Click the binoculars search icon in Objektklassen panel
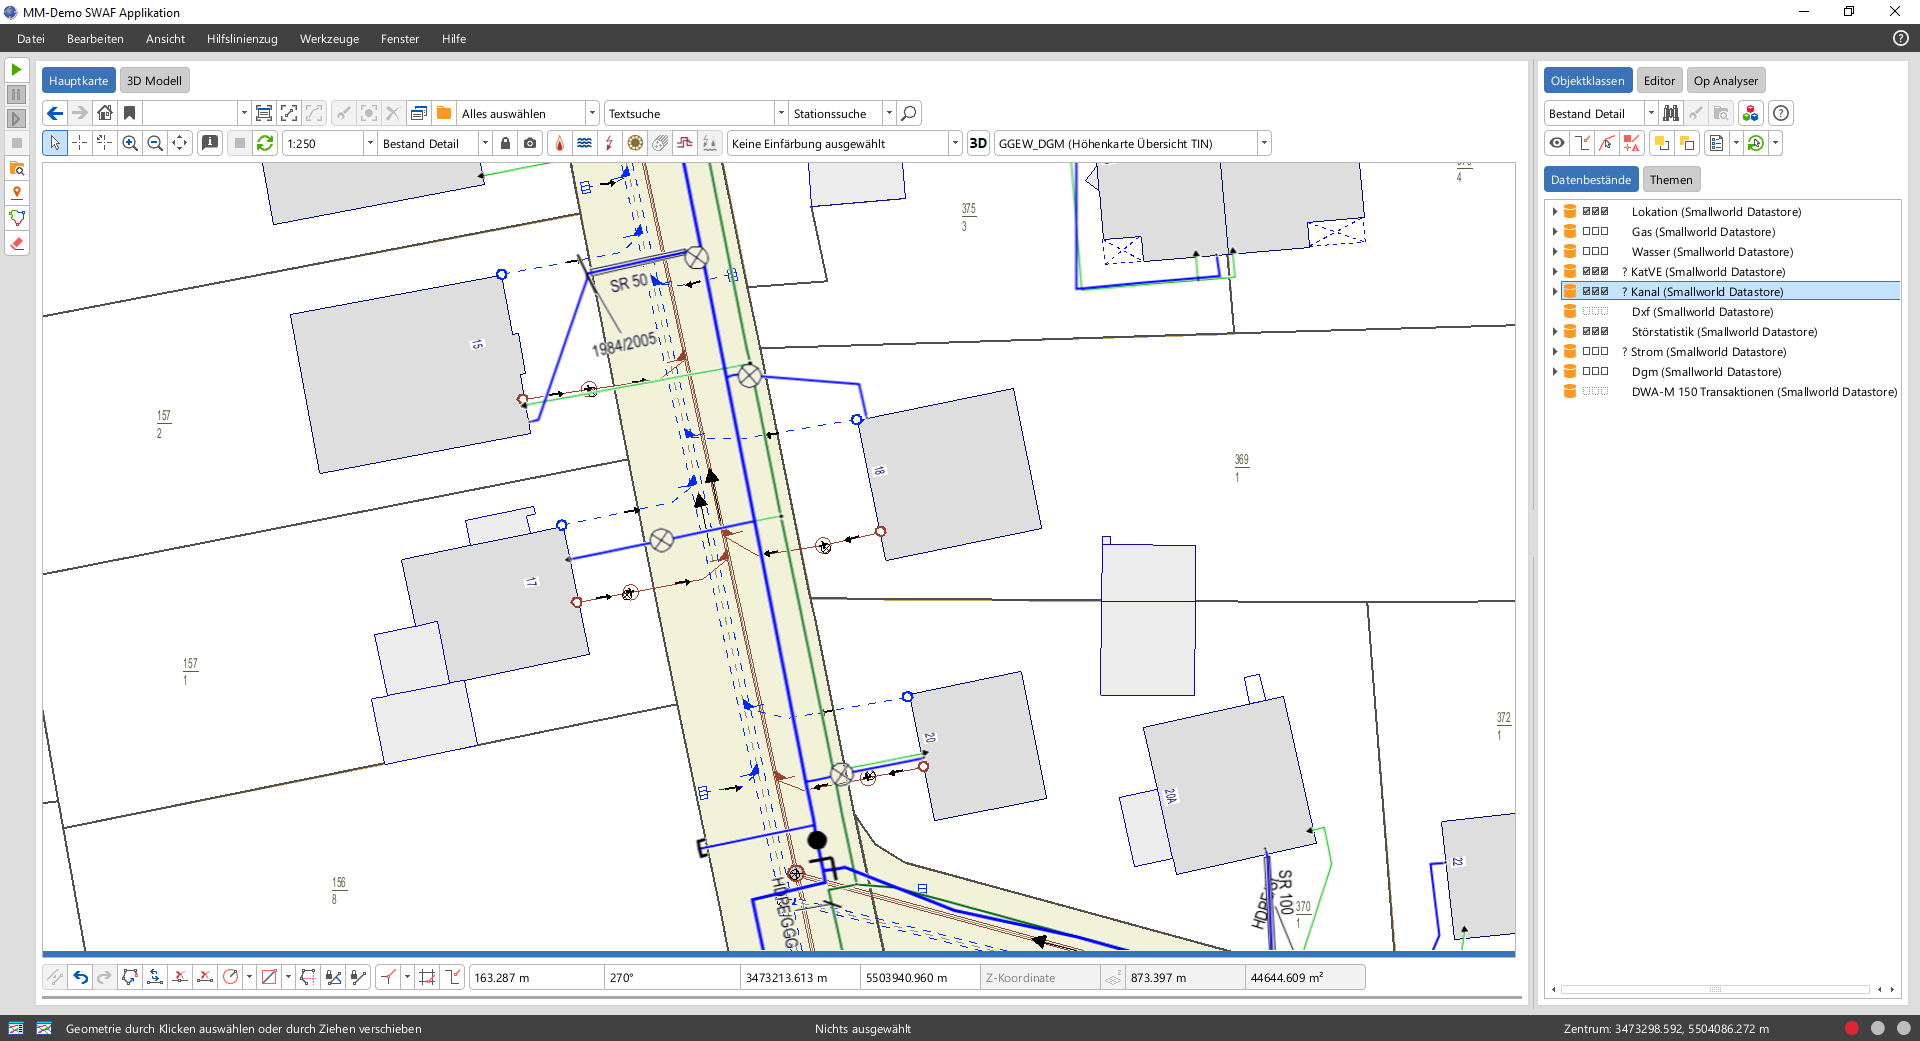The height and width of the screenshot is (1041, 1920). click(1671, 113)
